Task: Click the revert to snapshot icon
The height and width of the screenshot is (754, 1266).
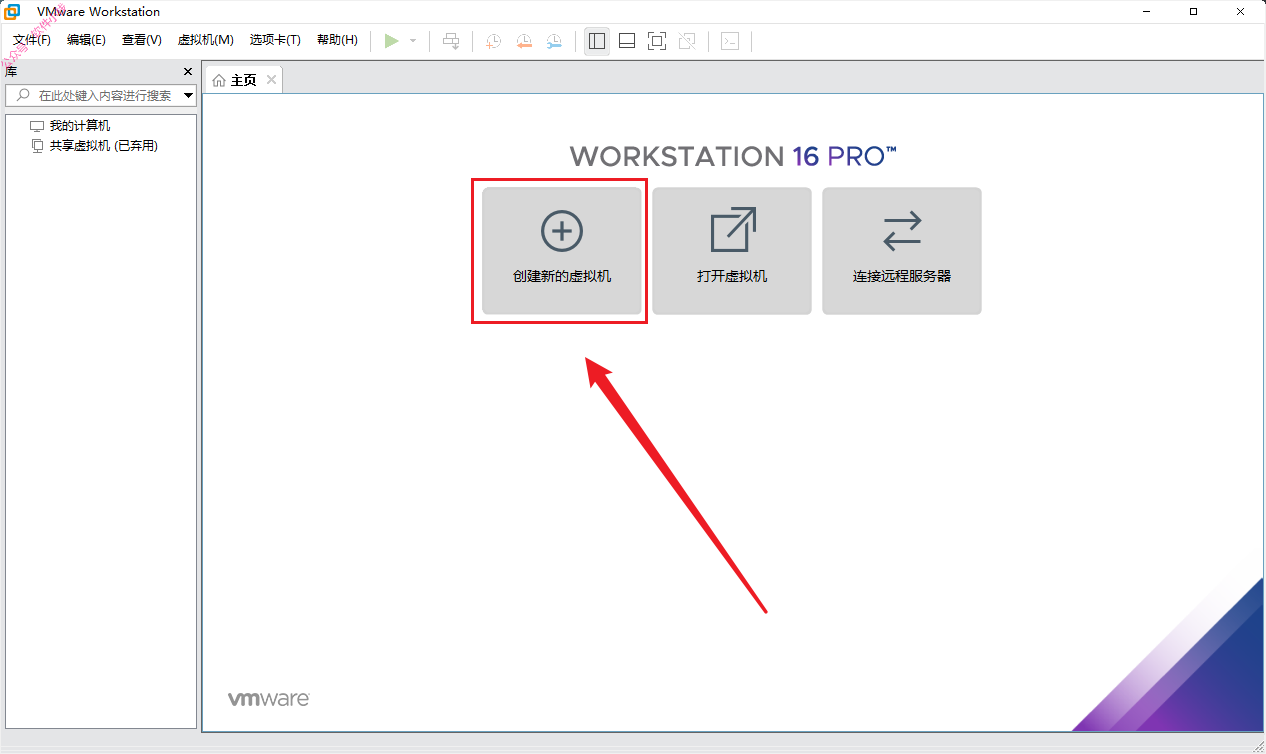Action: pyautogui.click(x=524, y=41)
